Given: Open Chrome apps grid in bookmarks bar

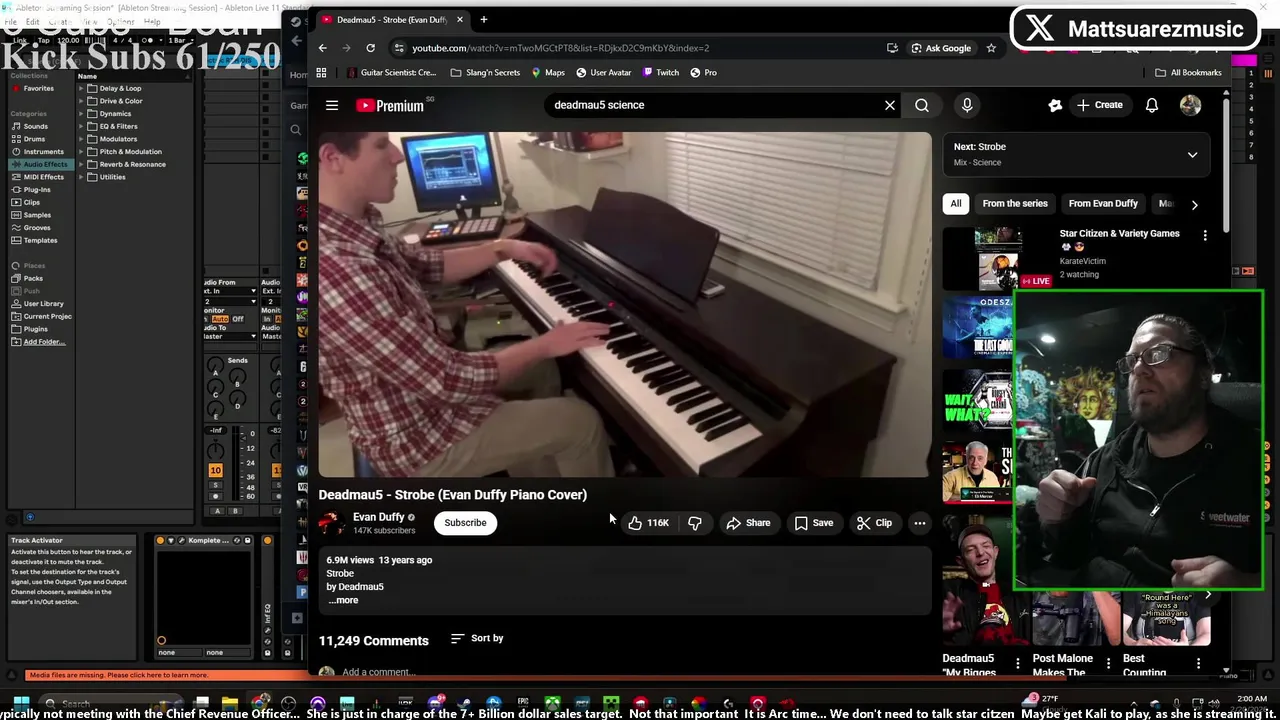Looking at the screenshot, I should pos(321,73).
